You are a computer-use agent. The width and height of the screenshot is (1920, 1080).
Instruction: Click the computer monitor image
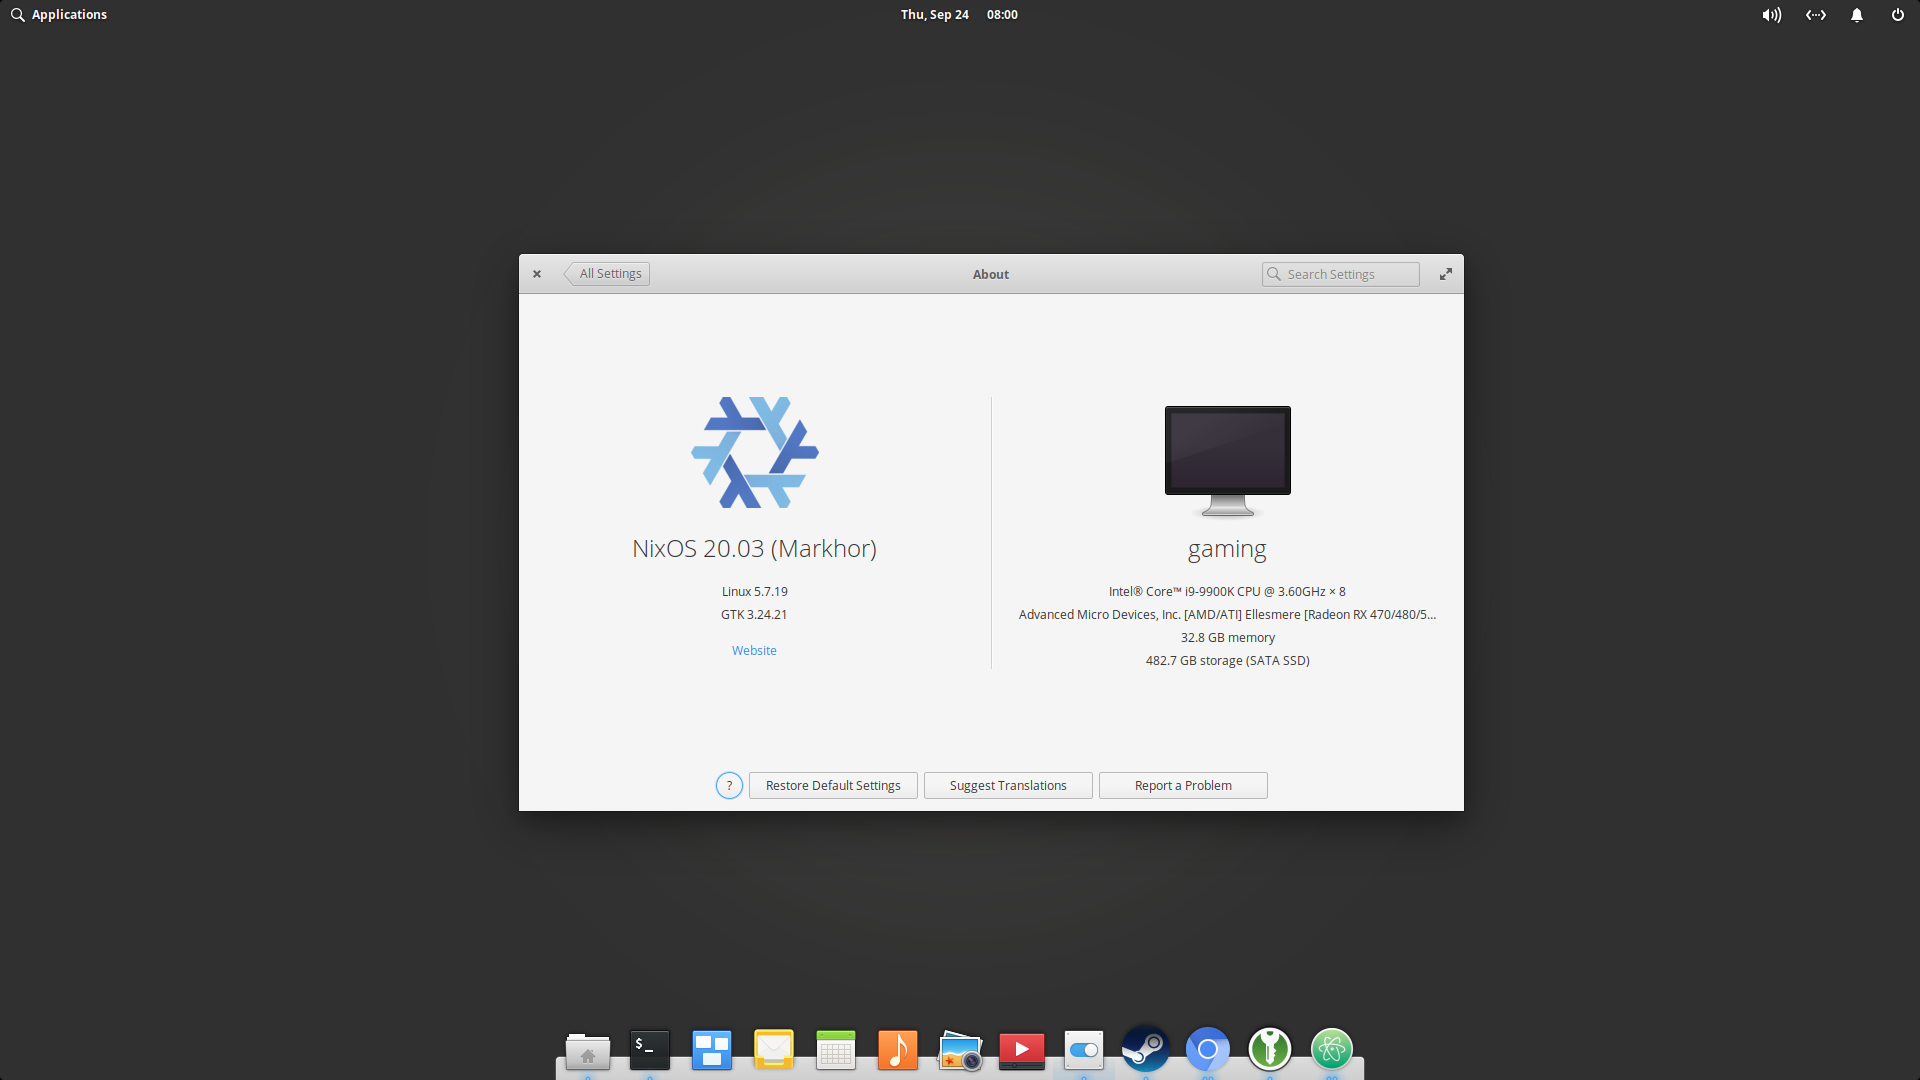[1228, 460]
